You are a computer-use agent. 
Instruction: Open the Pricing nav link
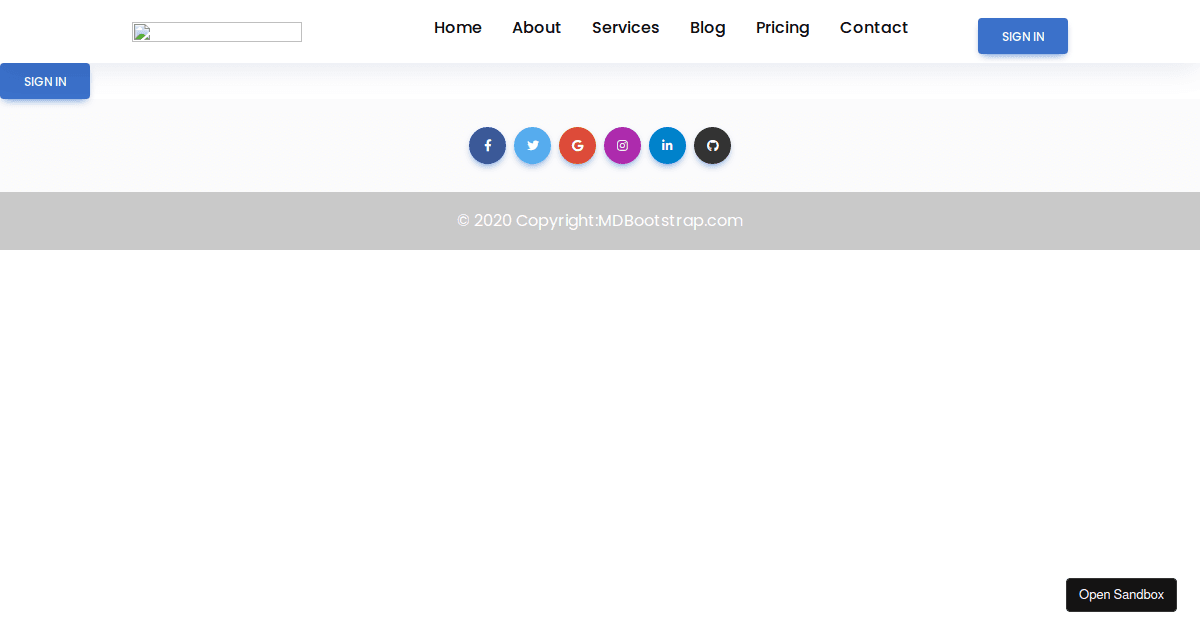click(x=782, y=28)
